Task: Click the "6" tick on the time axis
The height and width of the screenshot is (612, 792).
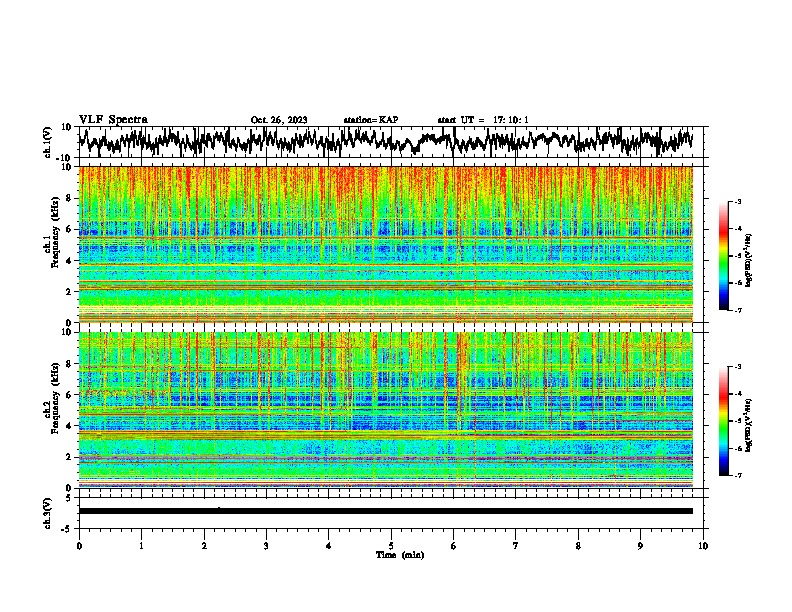Action: click(x=453, y=546)
